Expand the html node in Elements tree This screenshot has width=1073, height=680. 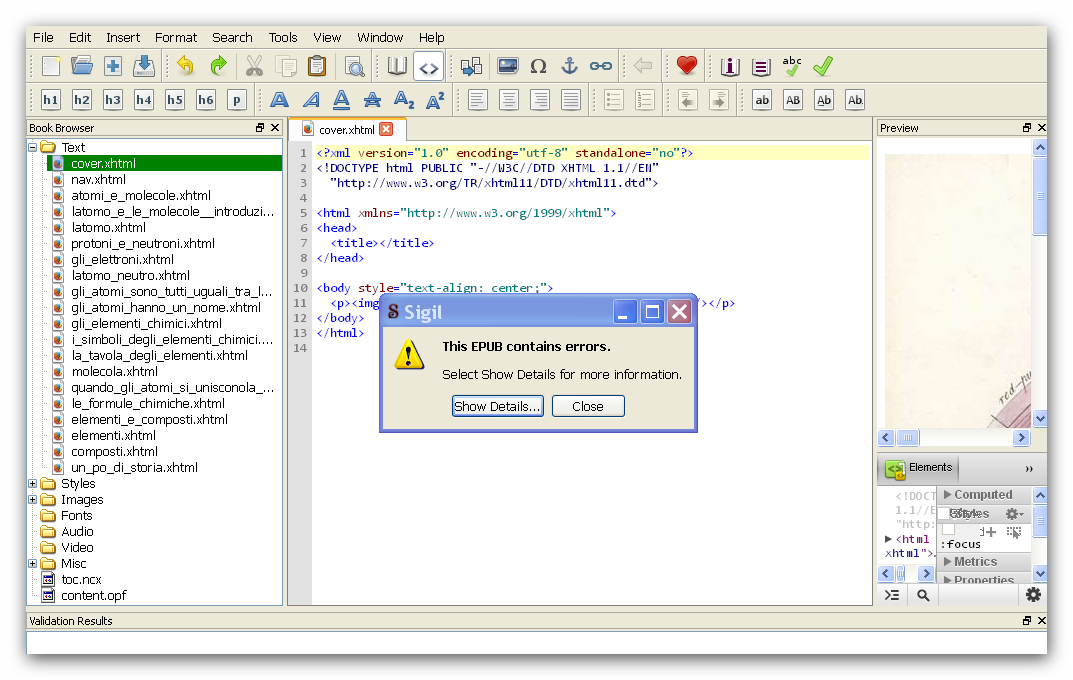coord(888,539)
